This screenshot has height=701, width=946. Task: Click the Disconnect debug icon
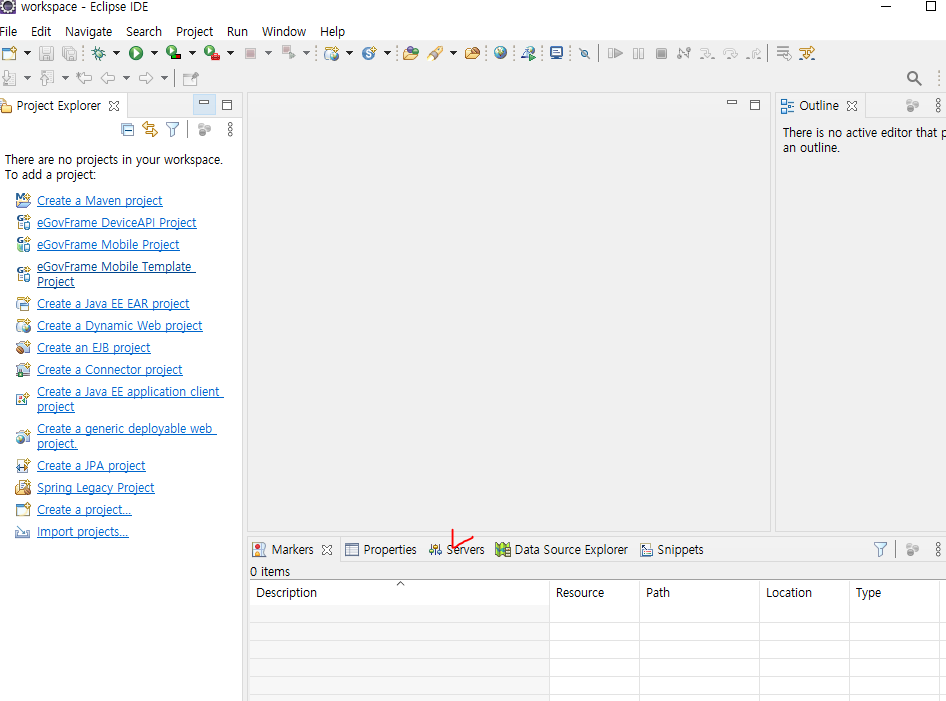point(684,53)
